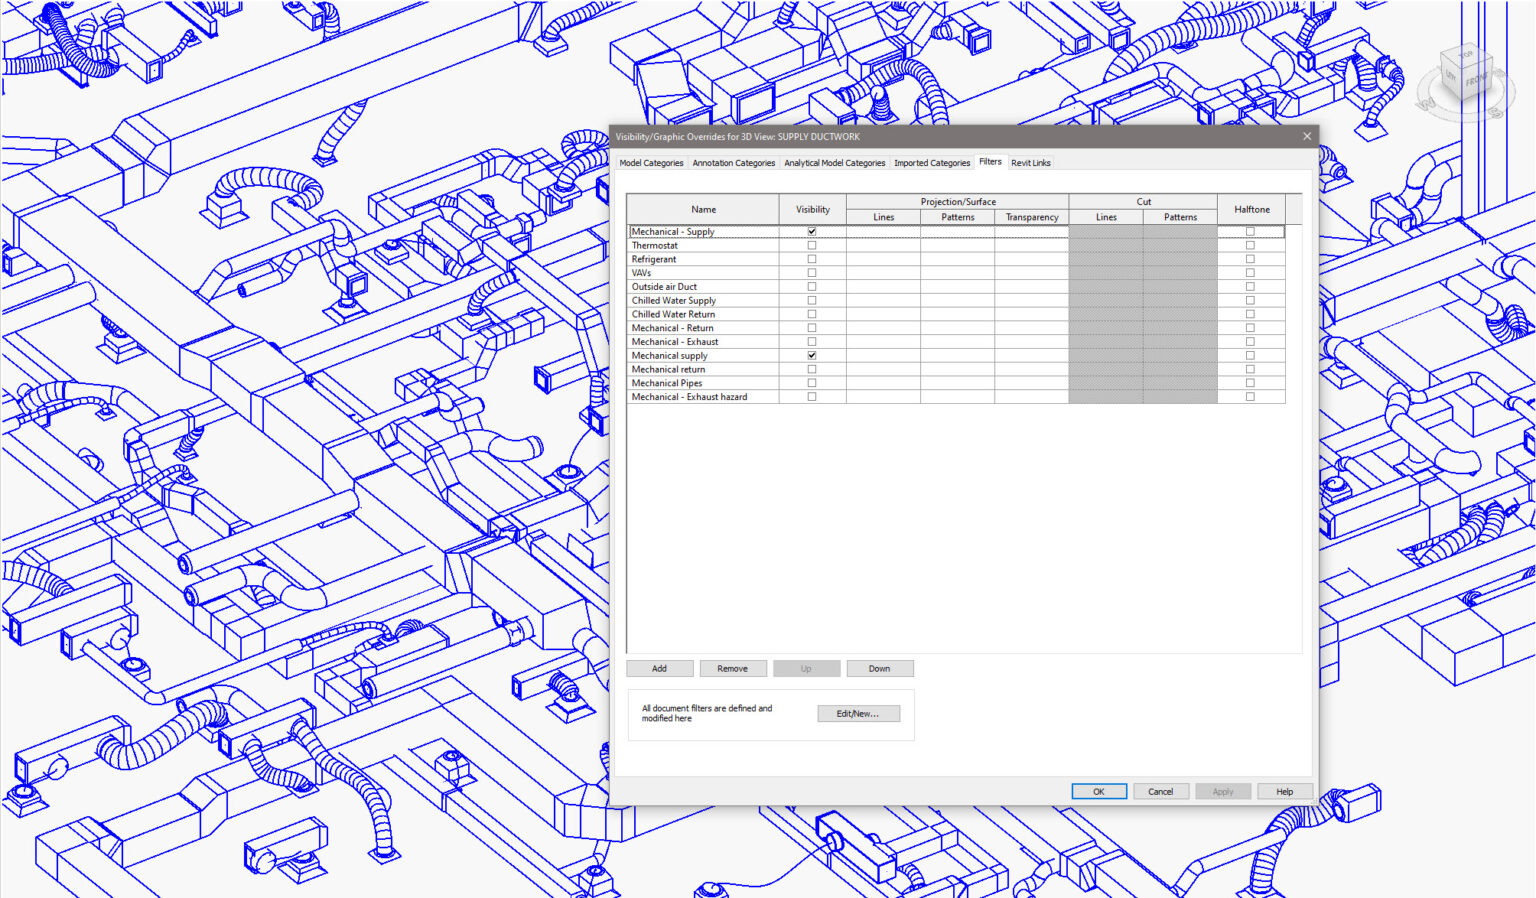The image size is (1536, 898).
Task: Open the Annotation Categories tab
Action: point(733,162)
